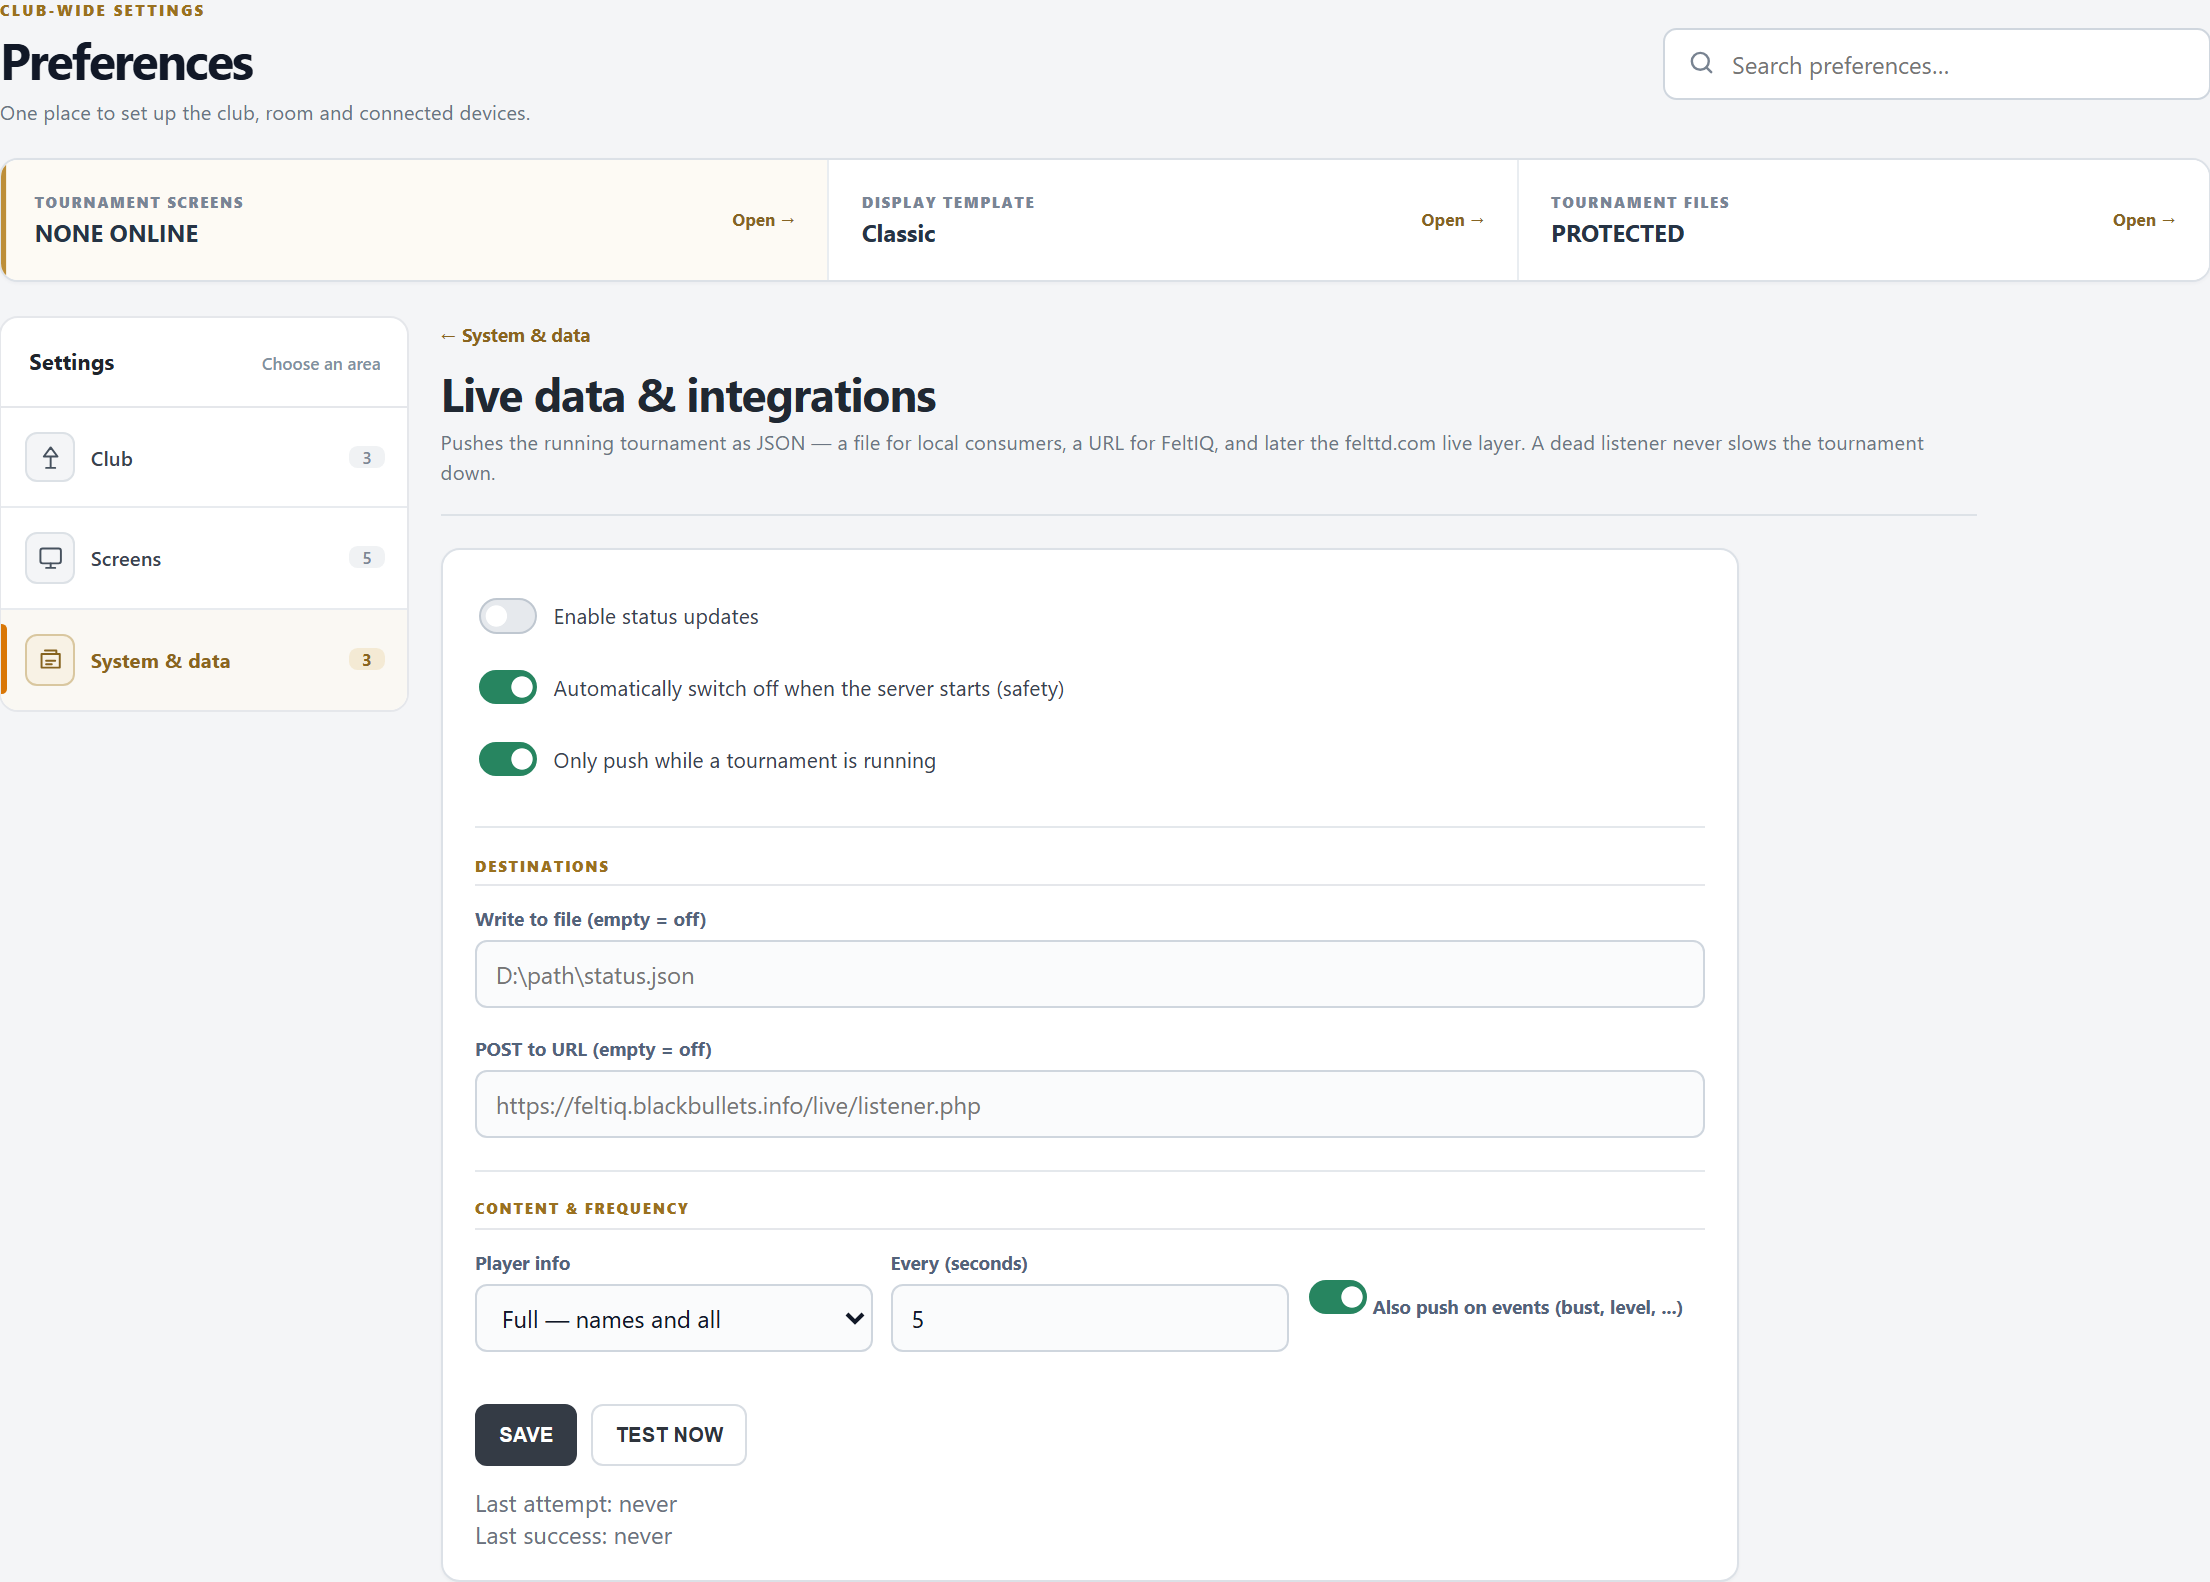Image resolution: width=2210 pixels, height=1582 pixels.
Task: Click the TEST NOW button
Action: 669,1435
